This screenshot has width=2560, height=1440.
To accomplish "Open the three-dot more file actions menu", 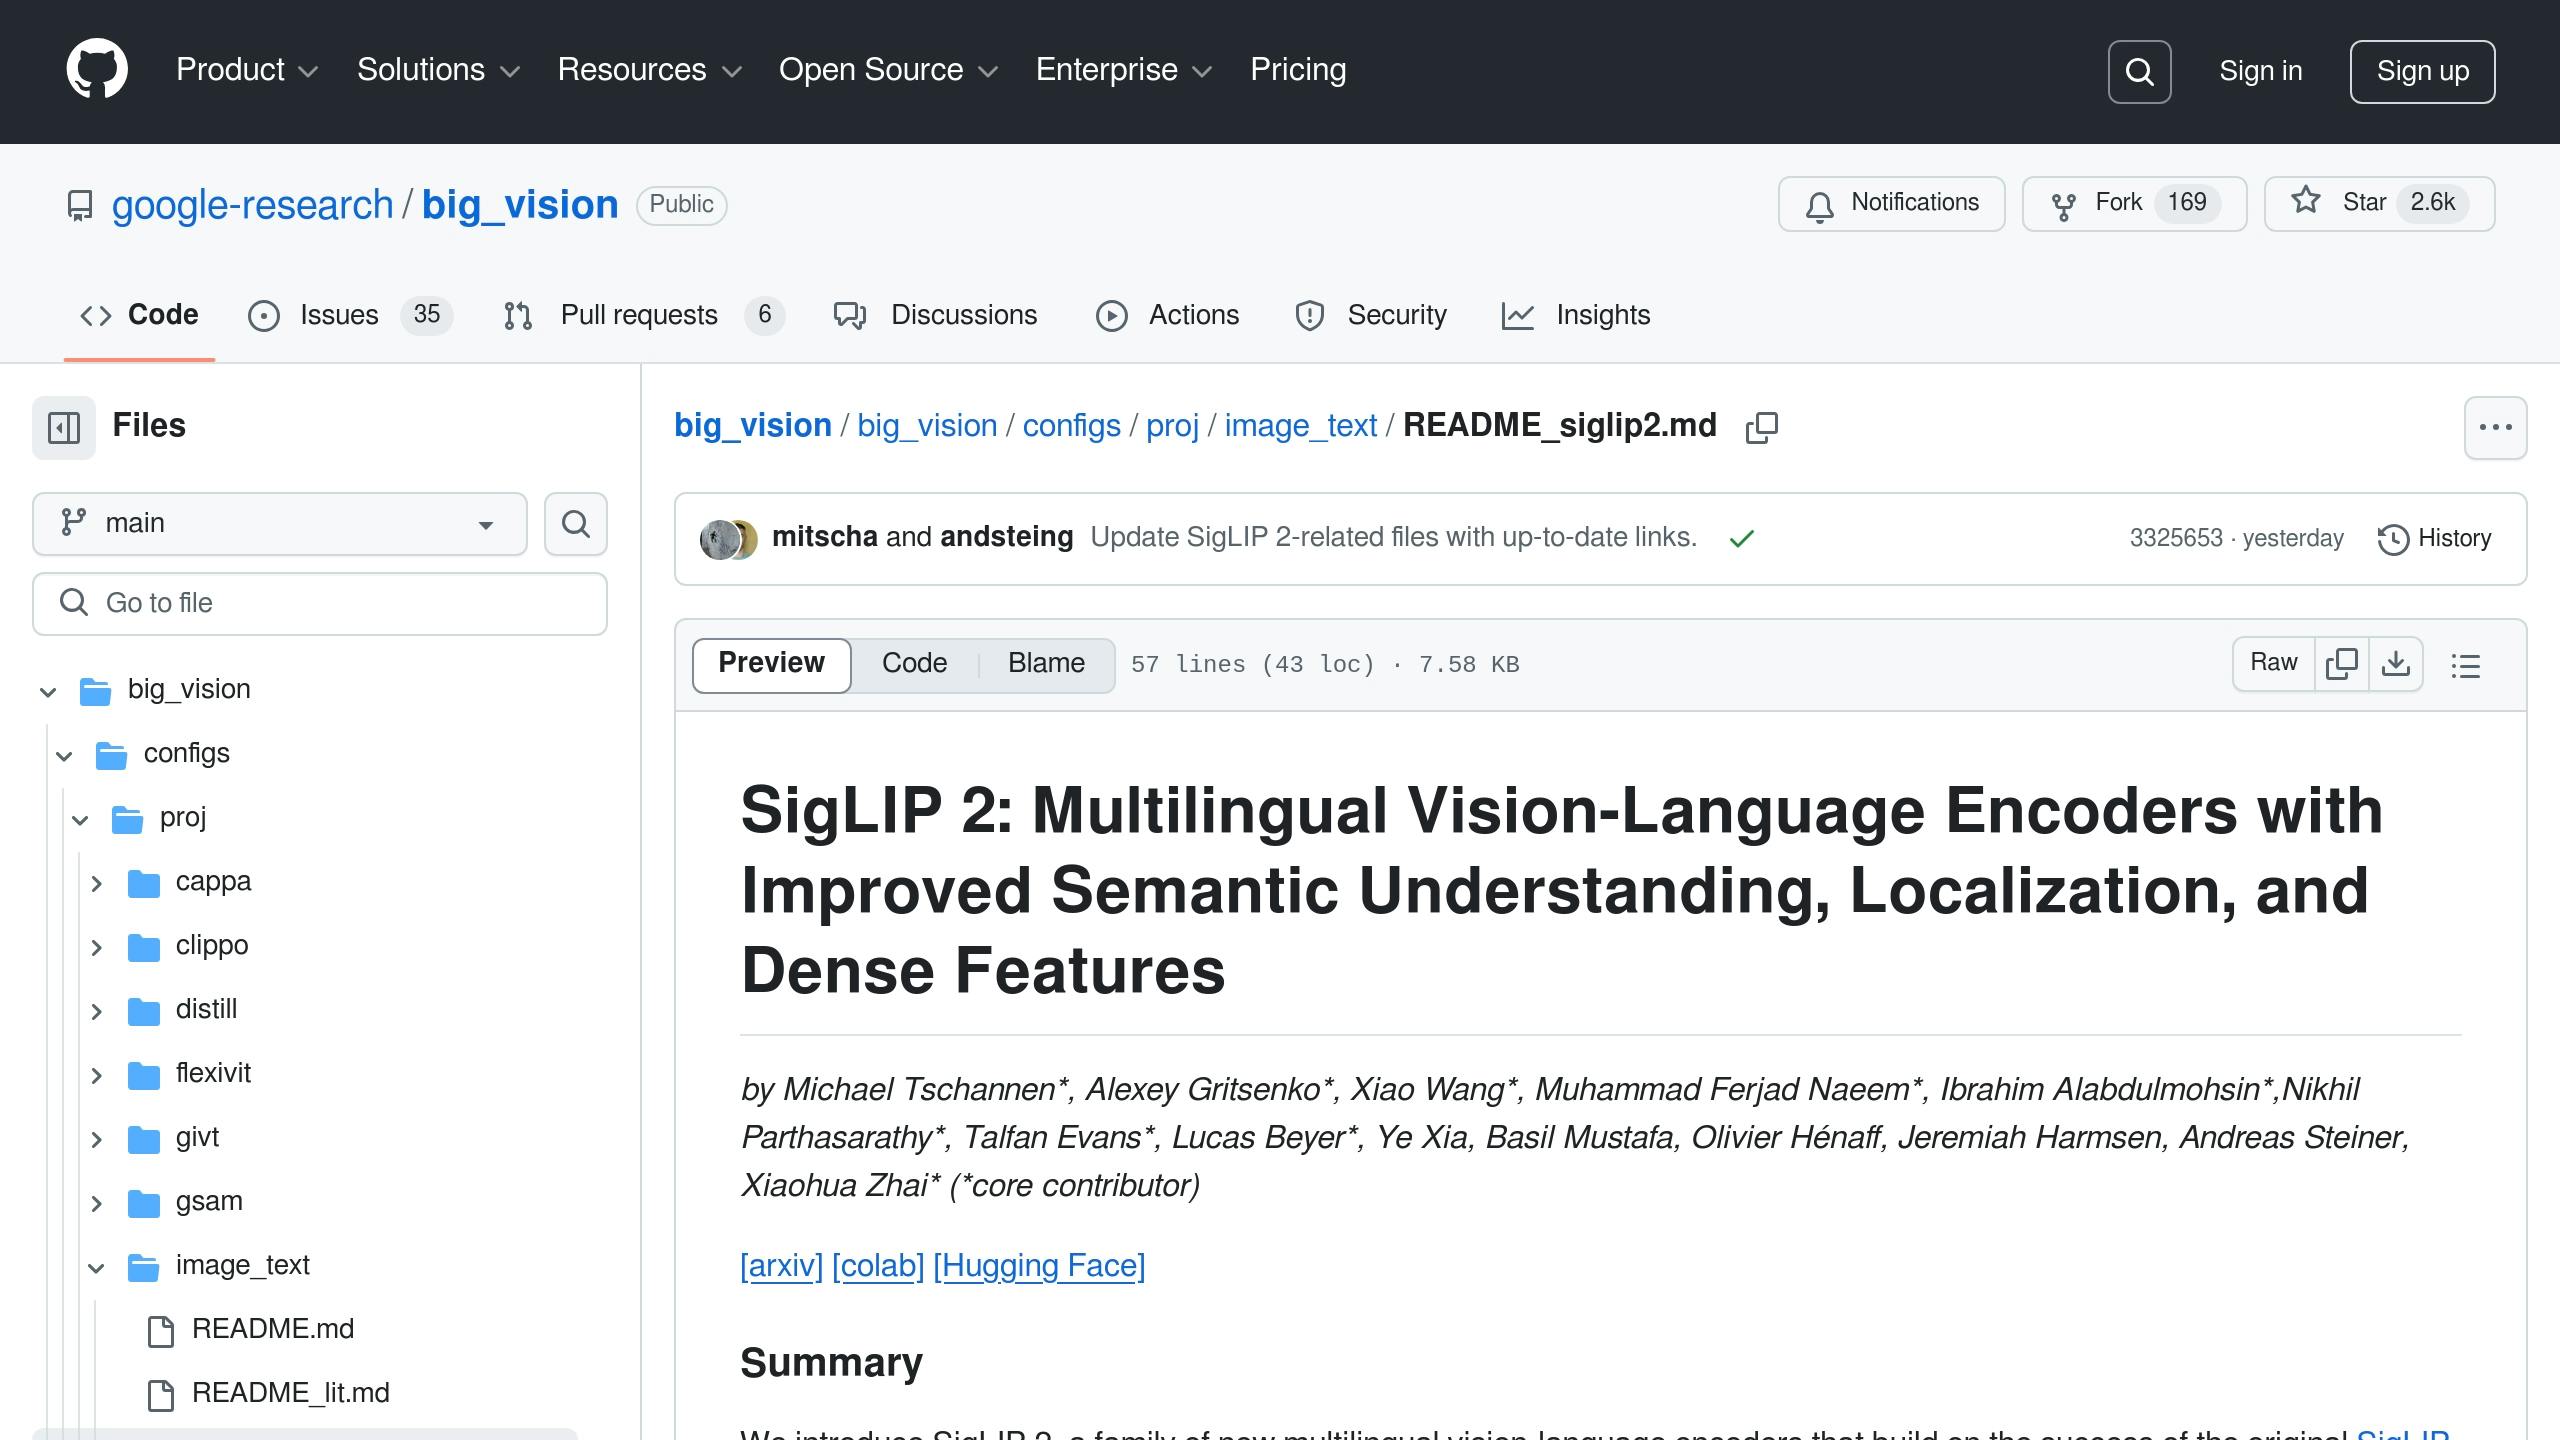I will coord(2496,428).
